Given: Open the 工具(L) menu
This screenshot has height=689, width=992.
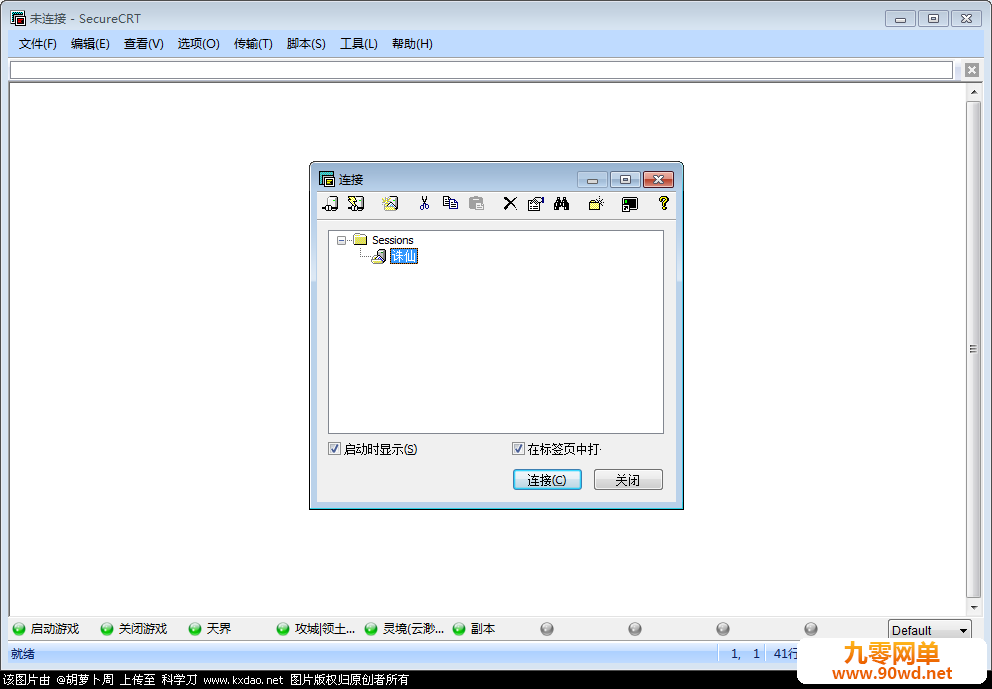Looking at the screenshot, I should 359,44.
